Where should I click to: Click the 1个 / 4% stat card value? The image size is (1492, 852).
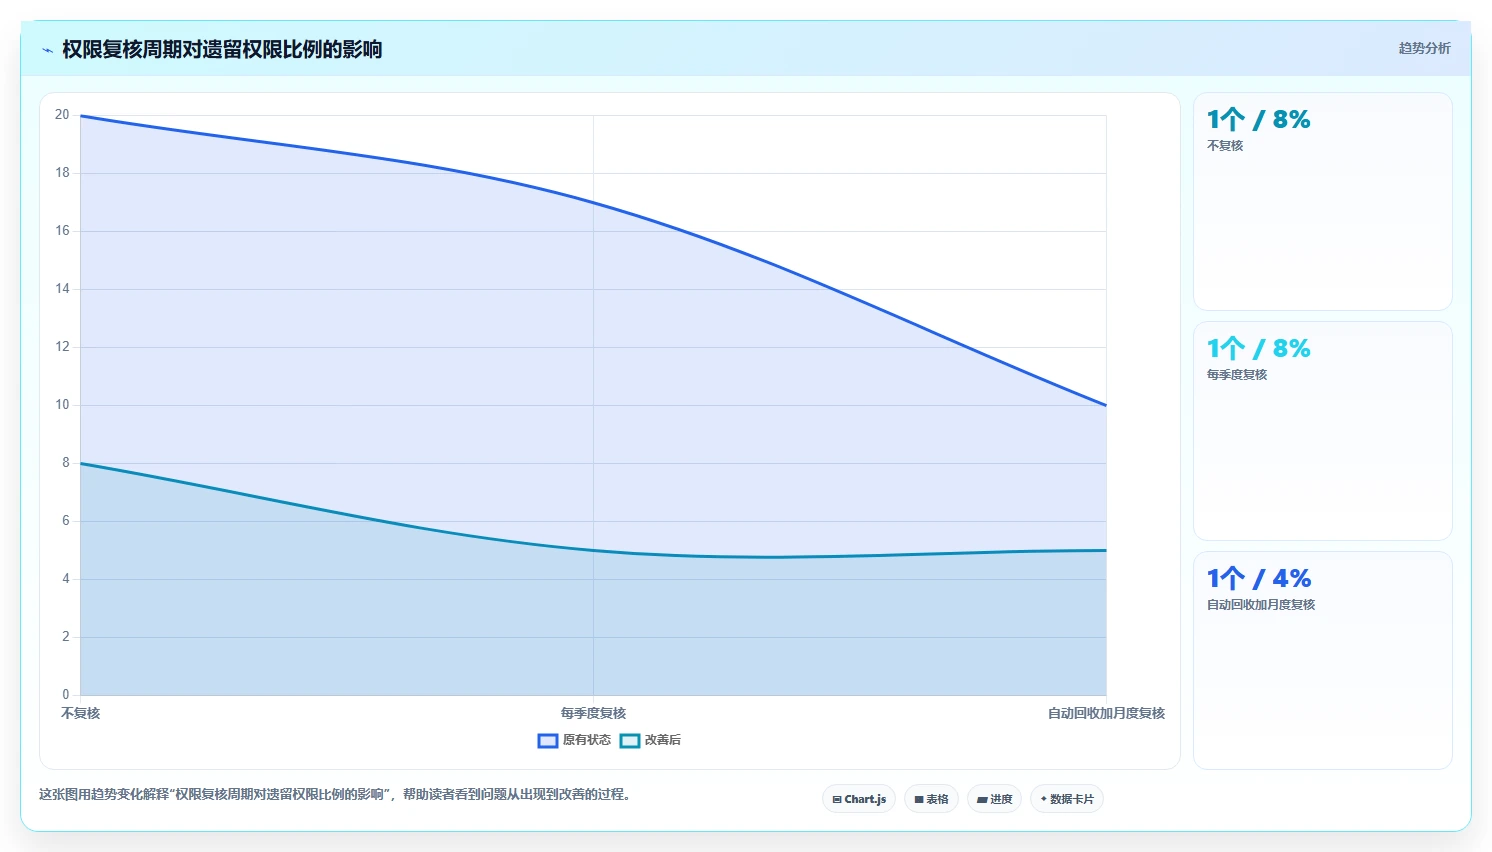[1258, 579]
